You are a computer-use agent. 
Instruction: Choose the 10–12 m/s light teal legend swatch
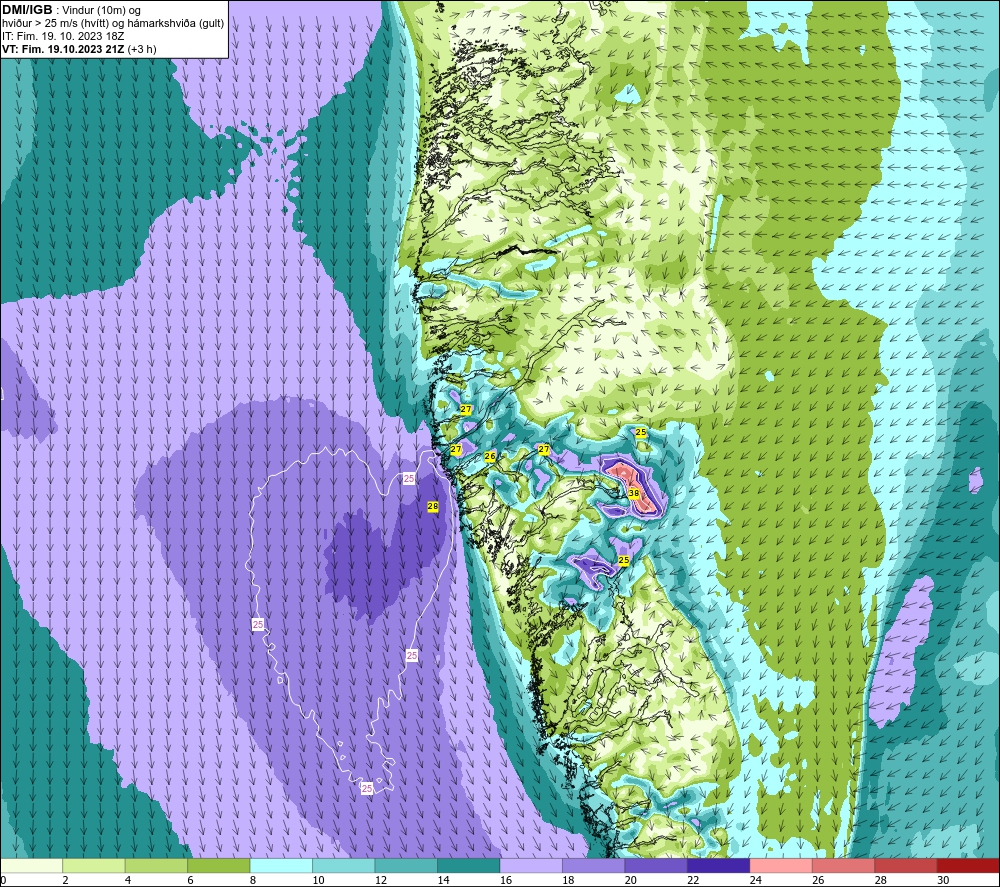[344, 866]
